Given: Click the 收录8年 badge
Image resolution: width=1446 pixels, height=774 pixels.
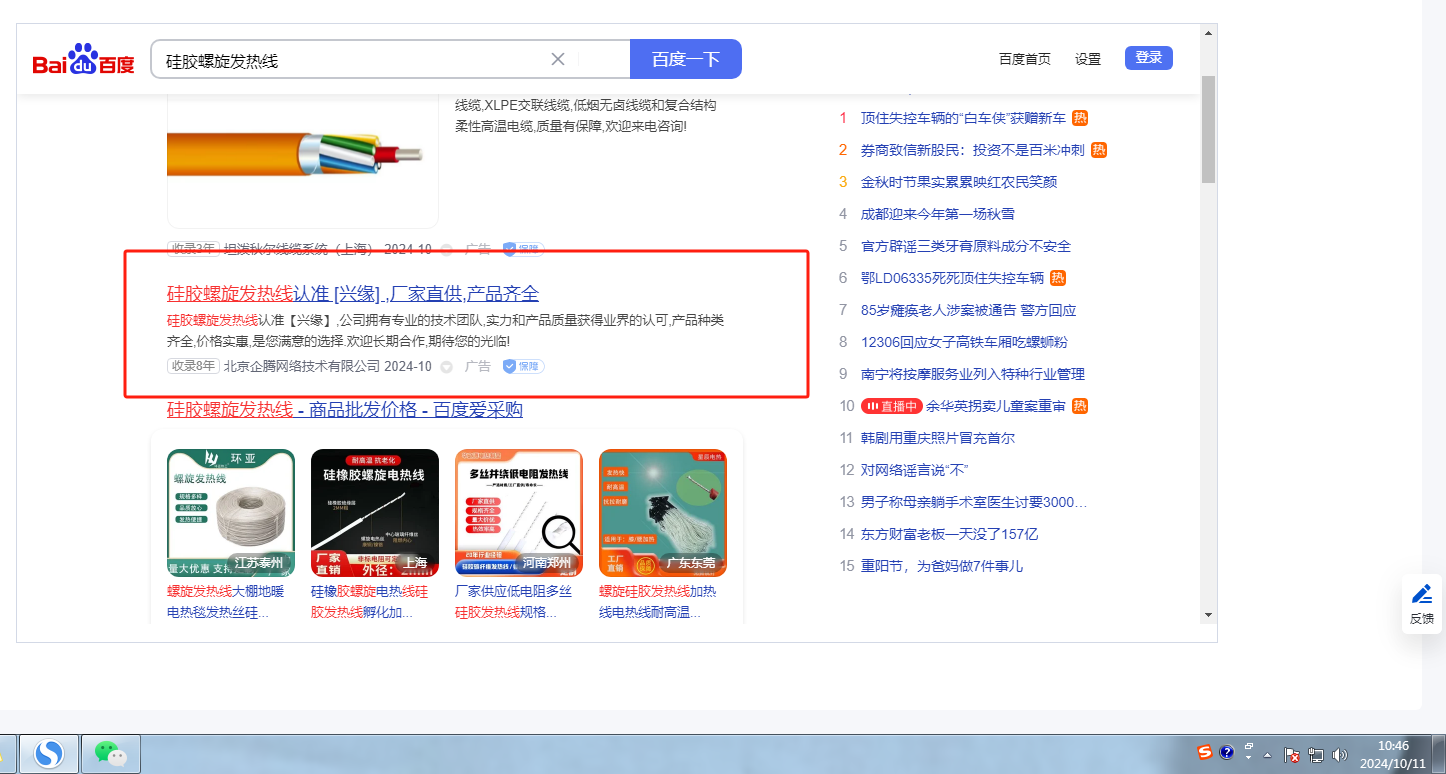Looking at the screenshot, I should point(193,366).
